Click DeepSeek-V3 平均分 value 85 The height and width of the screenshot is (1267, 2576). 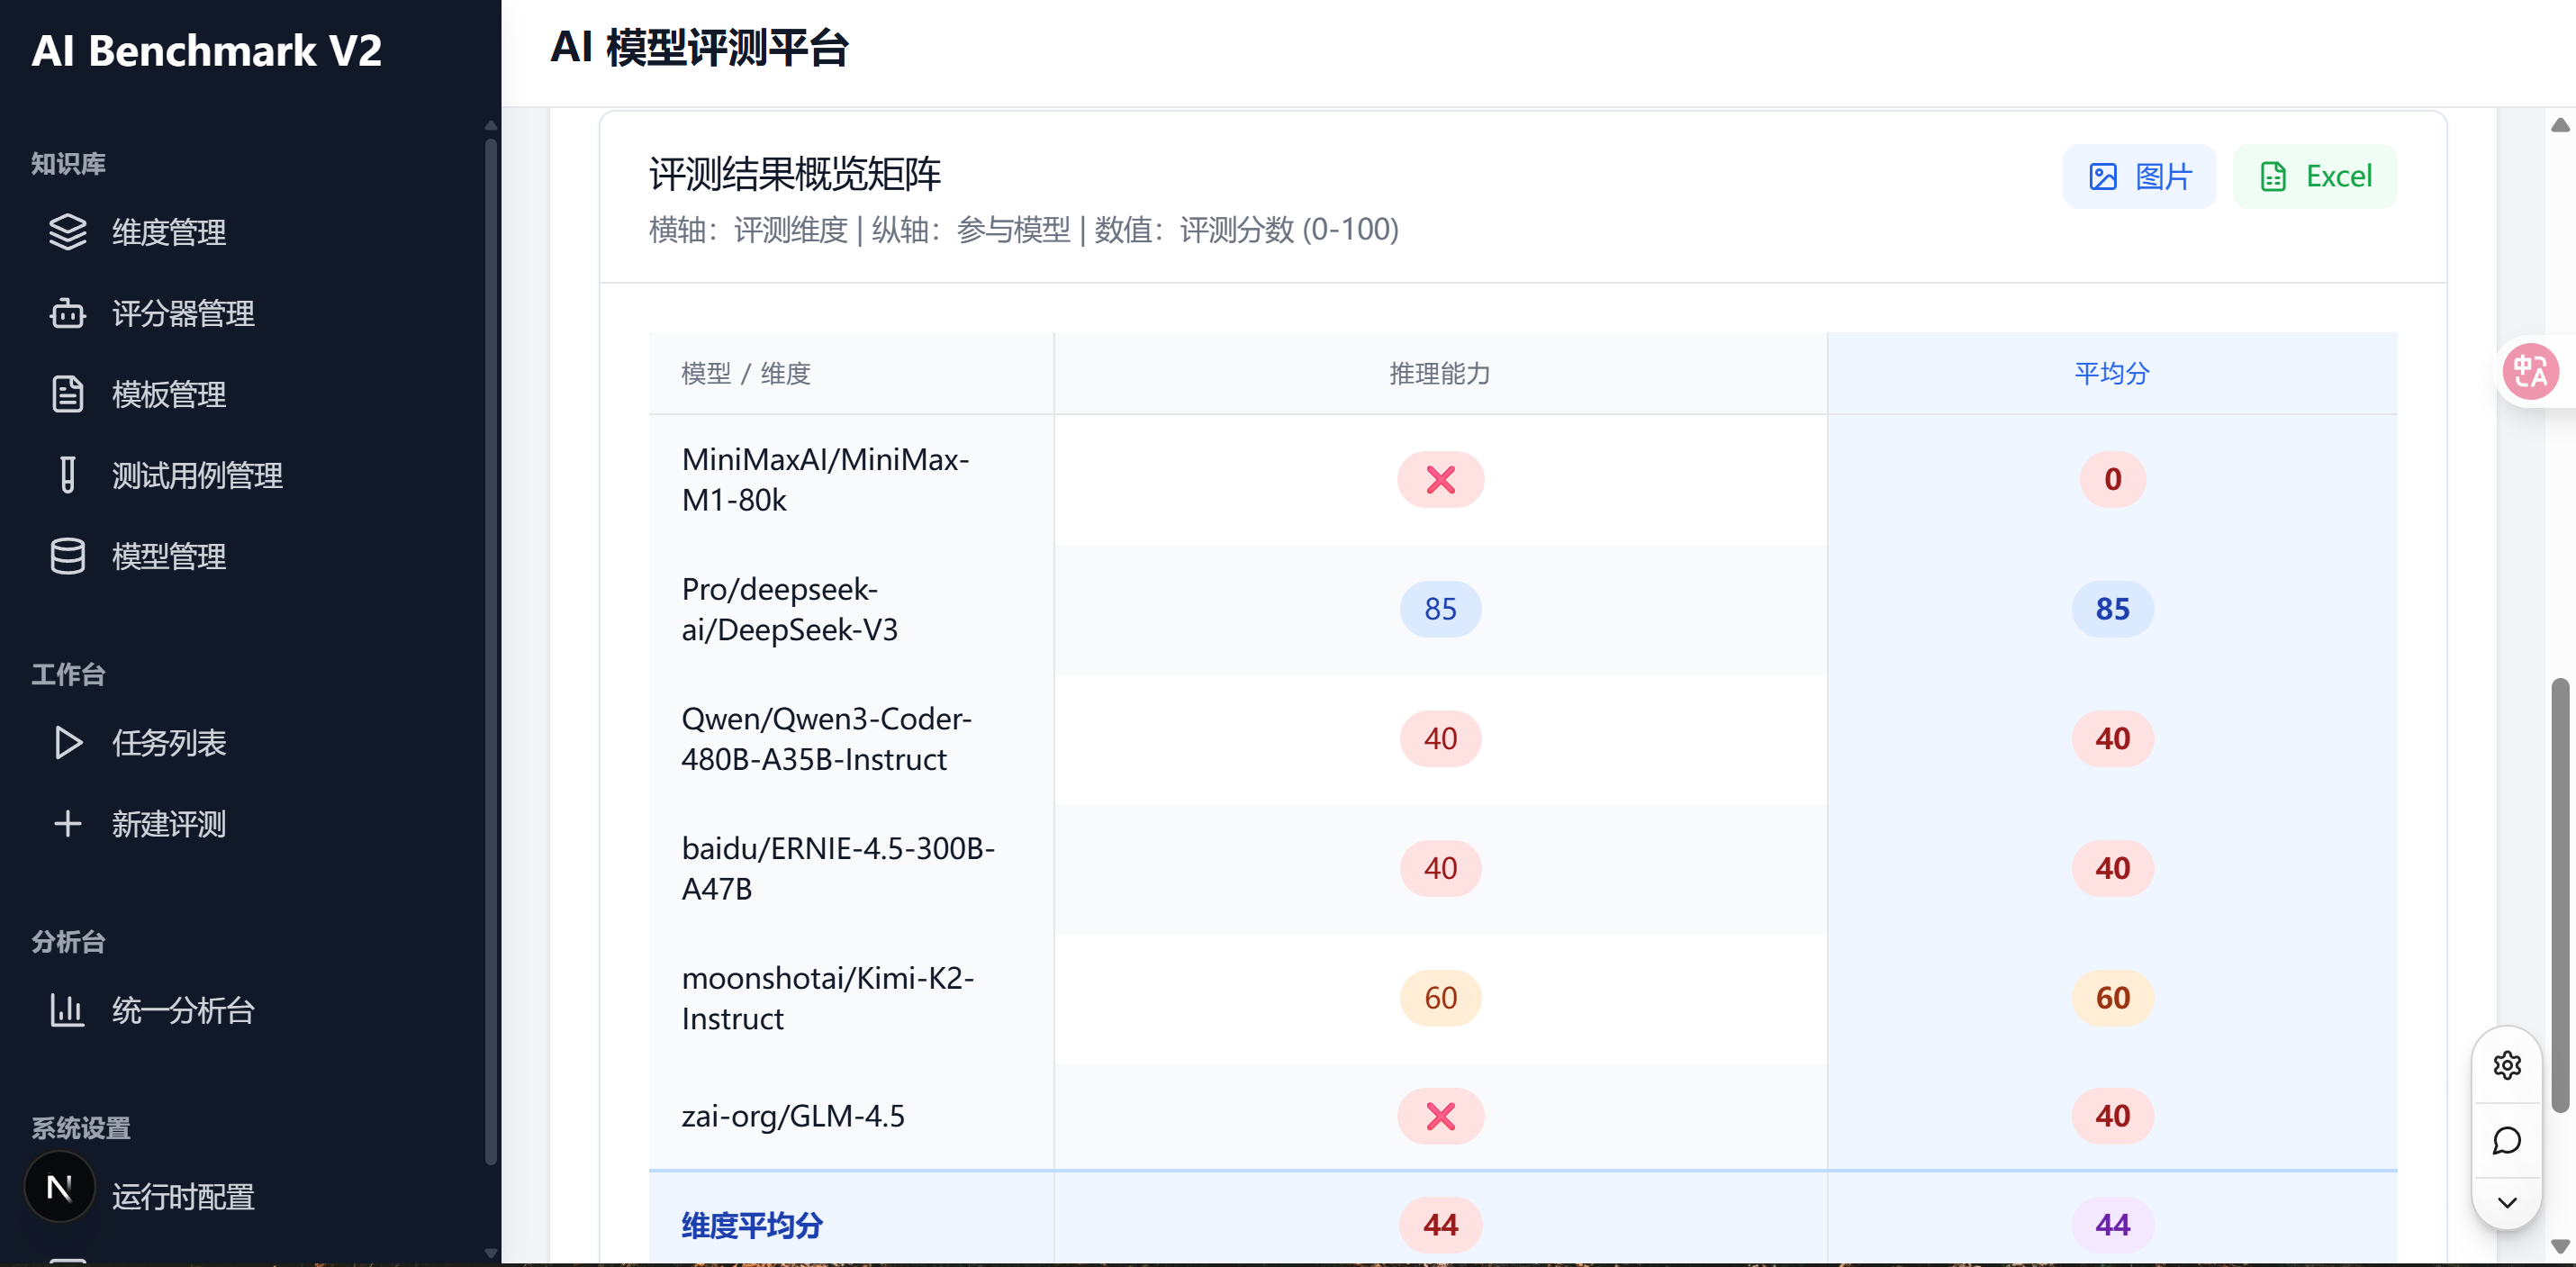pos(2112,609)
